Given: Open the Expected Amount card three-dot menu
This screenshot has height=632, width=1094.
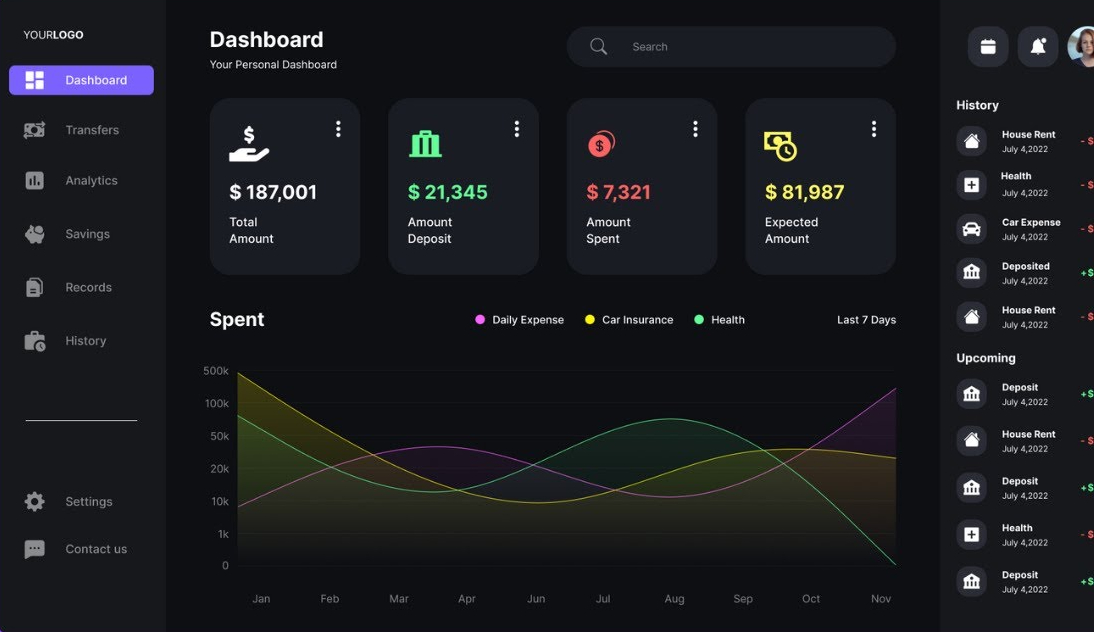Looking at the screenshot, I should pyautogui.click(x=874, y=129).
